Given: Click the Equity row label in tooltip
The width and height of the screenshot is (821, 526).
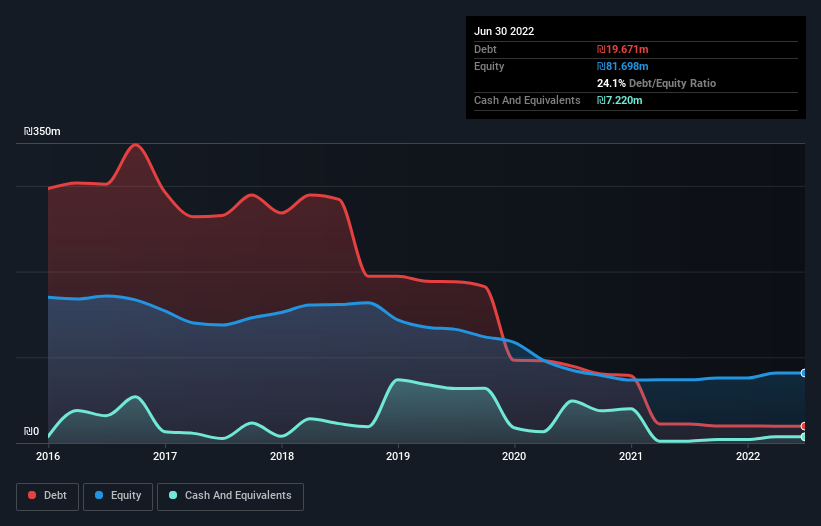Looking at the screenshot, I should click(x=489, y=66).
